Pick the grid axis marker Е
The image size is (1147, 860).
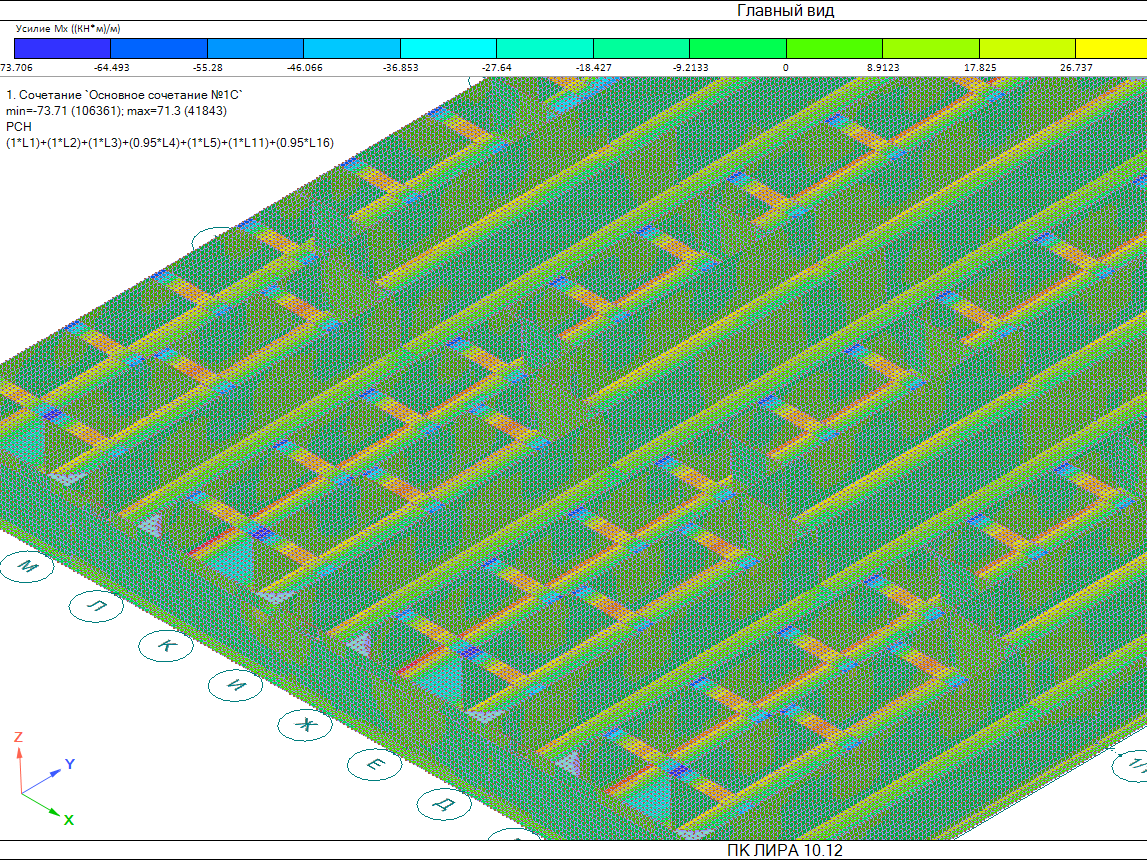point(376,765)
